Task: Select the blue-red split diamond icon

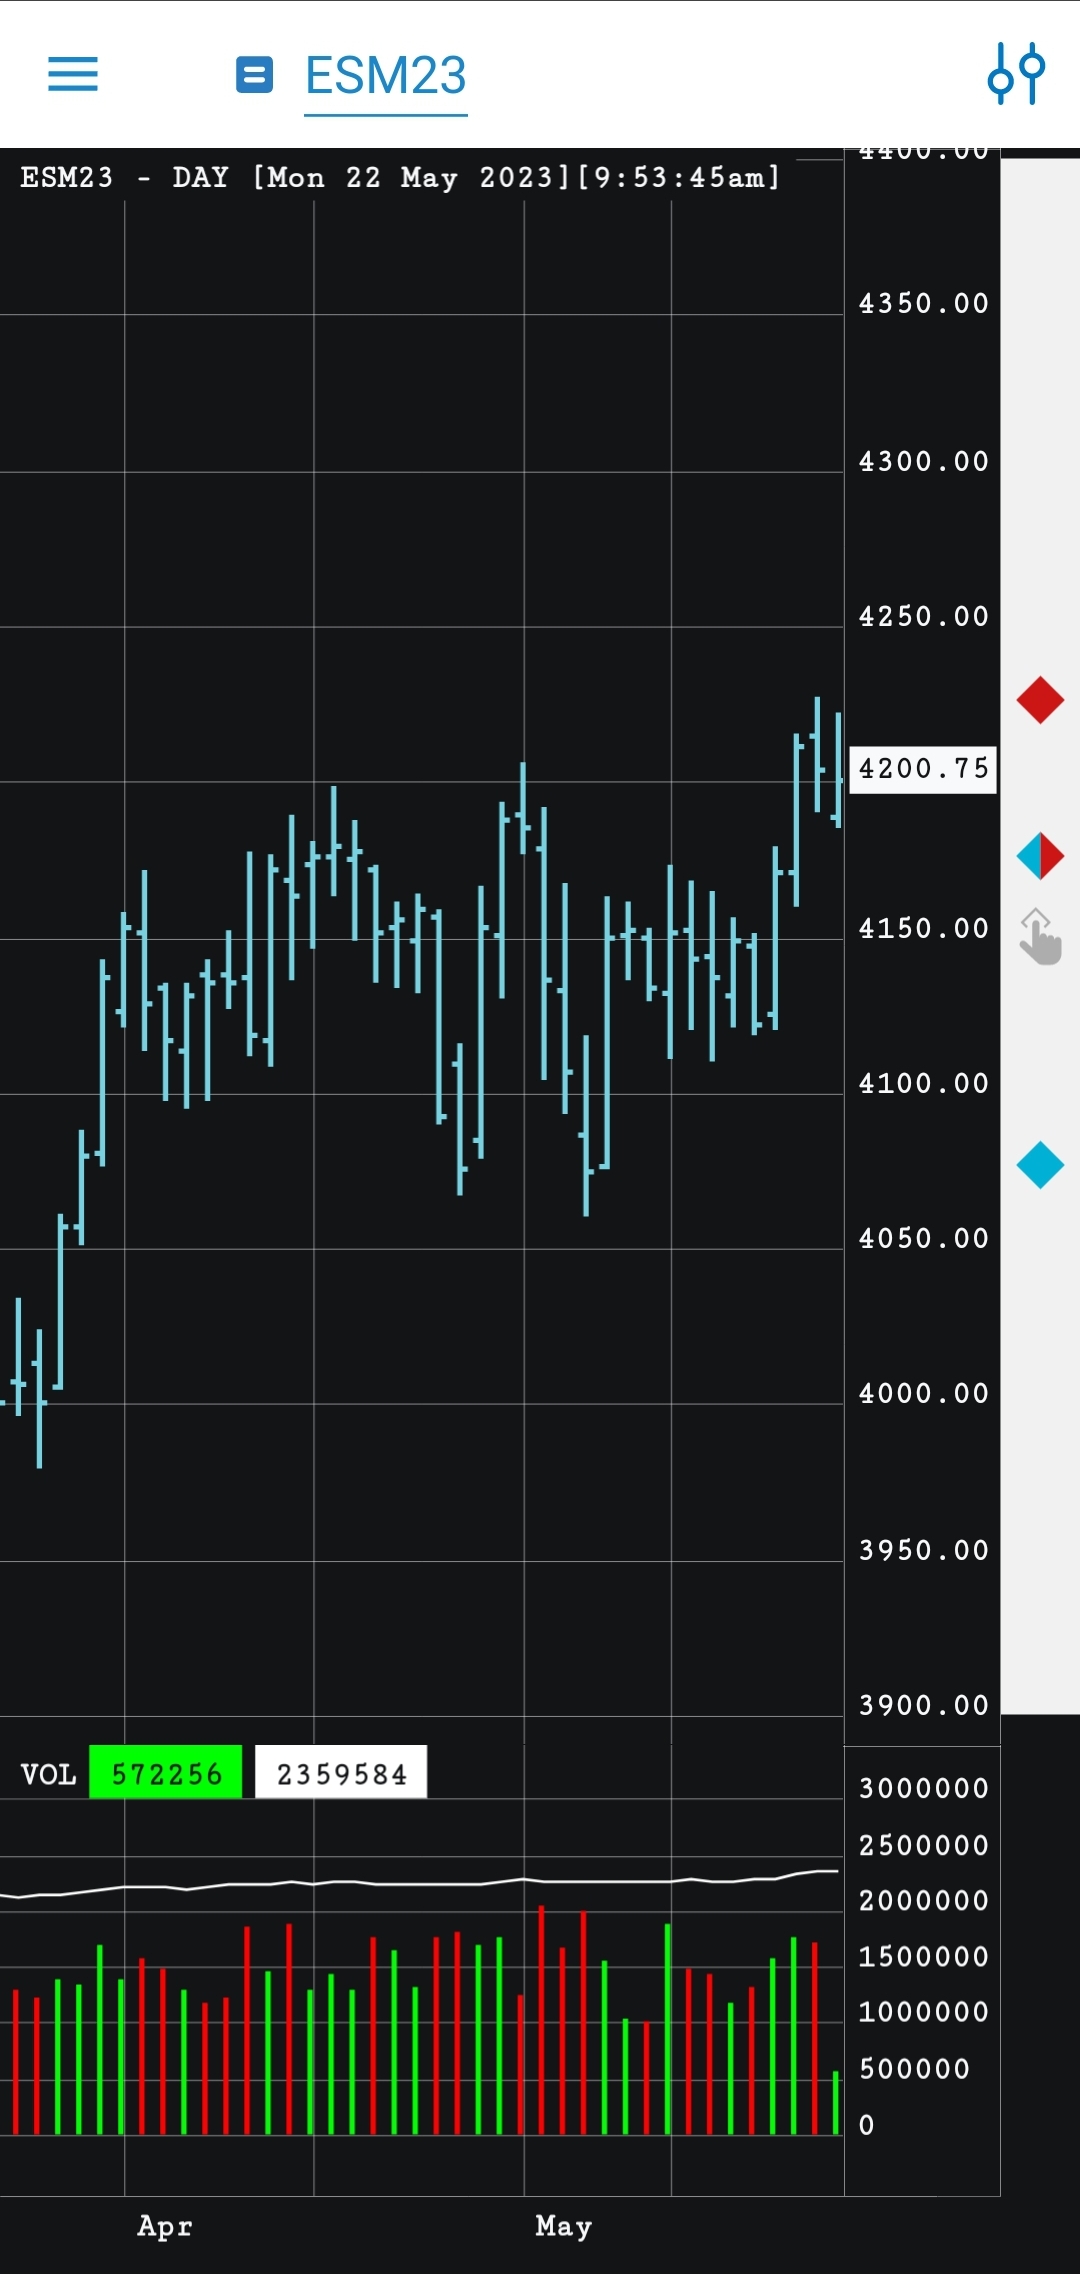Action: click(x=1040, y=856)
